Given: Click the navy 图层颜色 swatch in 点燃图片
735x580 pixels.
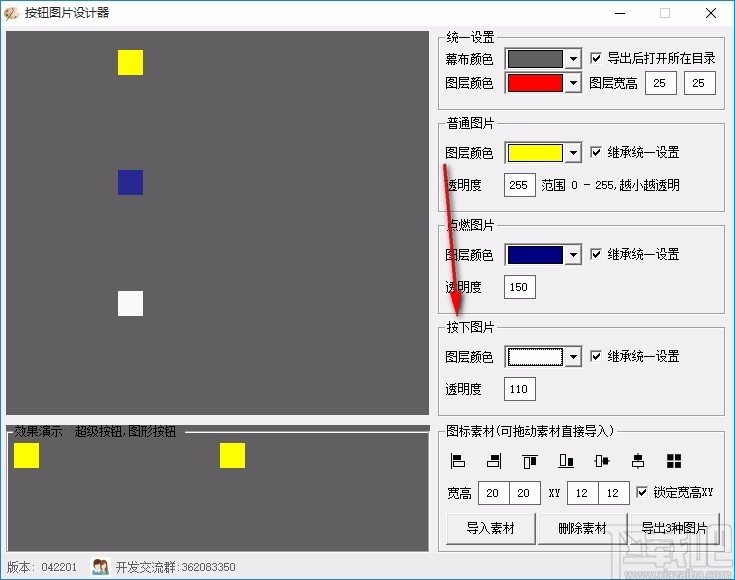Looking at the screenshot, I should coord(535,255).
